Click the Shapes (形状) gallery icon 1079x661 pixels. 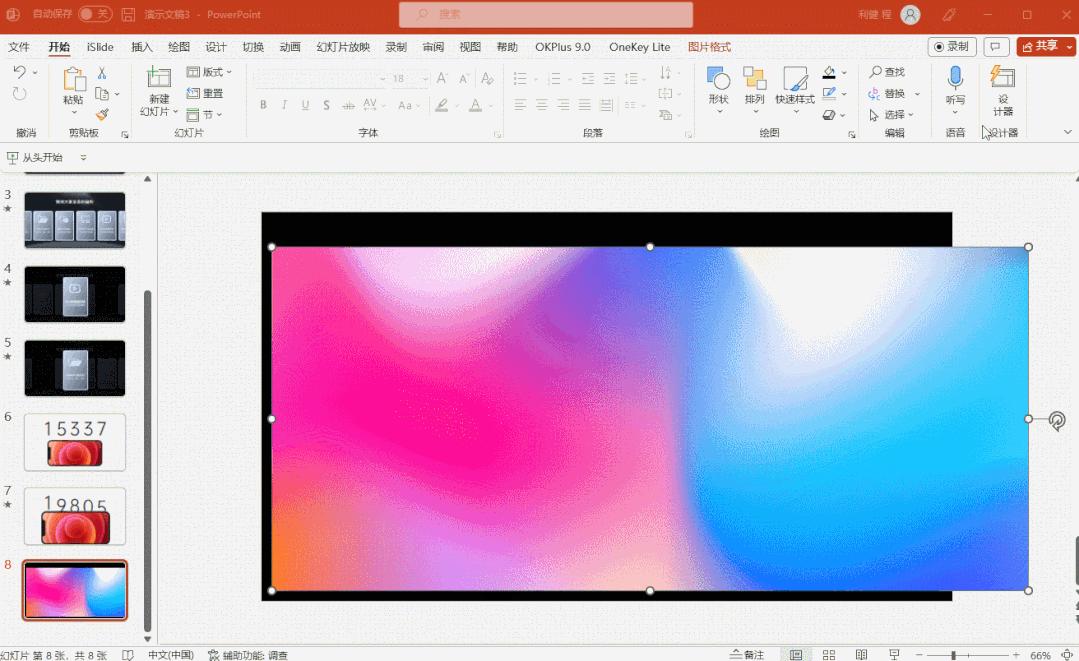click(x=718, y=86)
